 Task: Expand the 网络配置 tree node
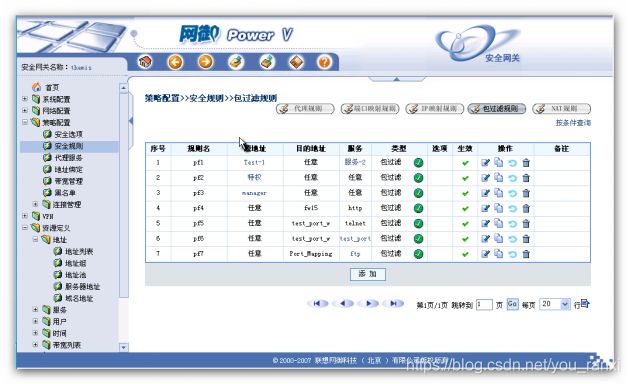coord(25,110)
